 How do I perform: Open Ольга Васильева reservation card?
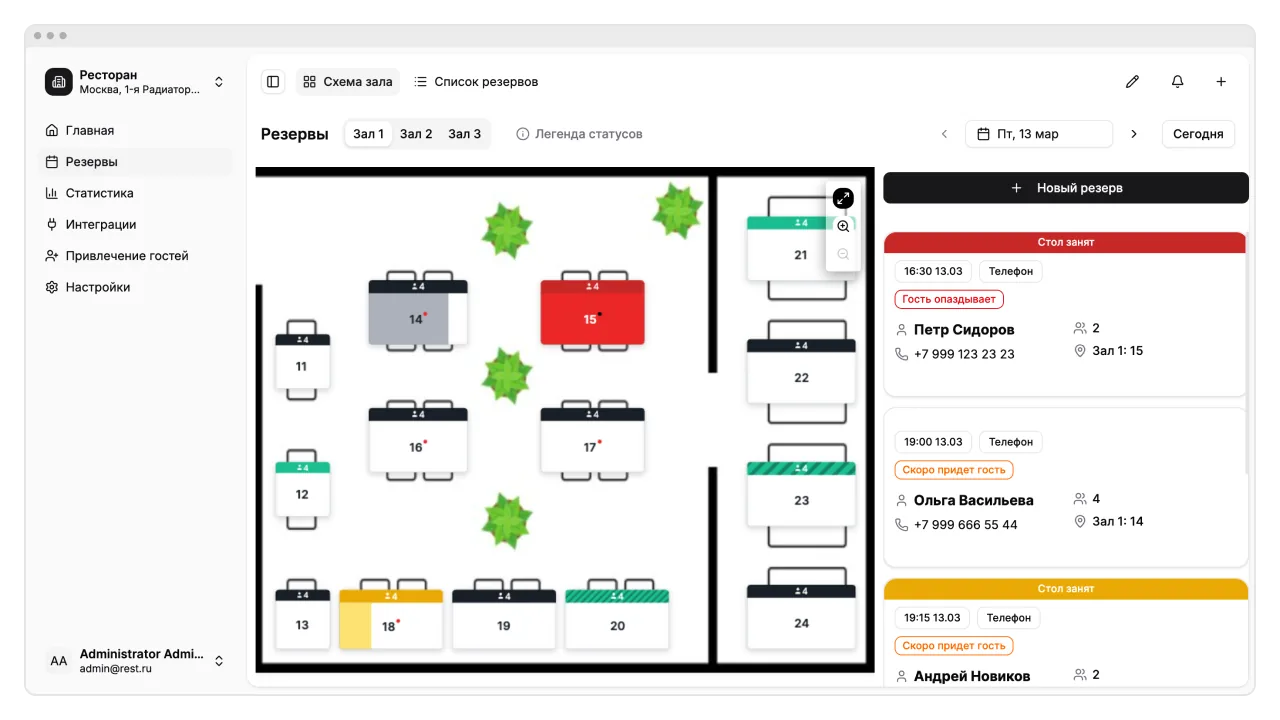click(x=1066, y=487)
